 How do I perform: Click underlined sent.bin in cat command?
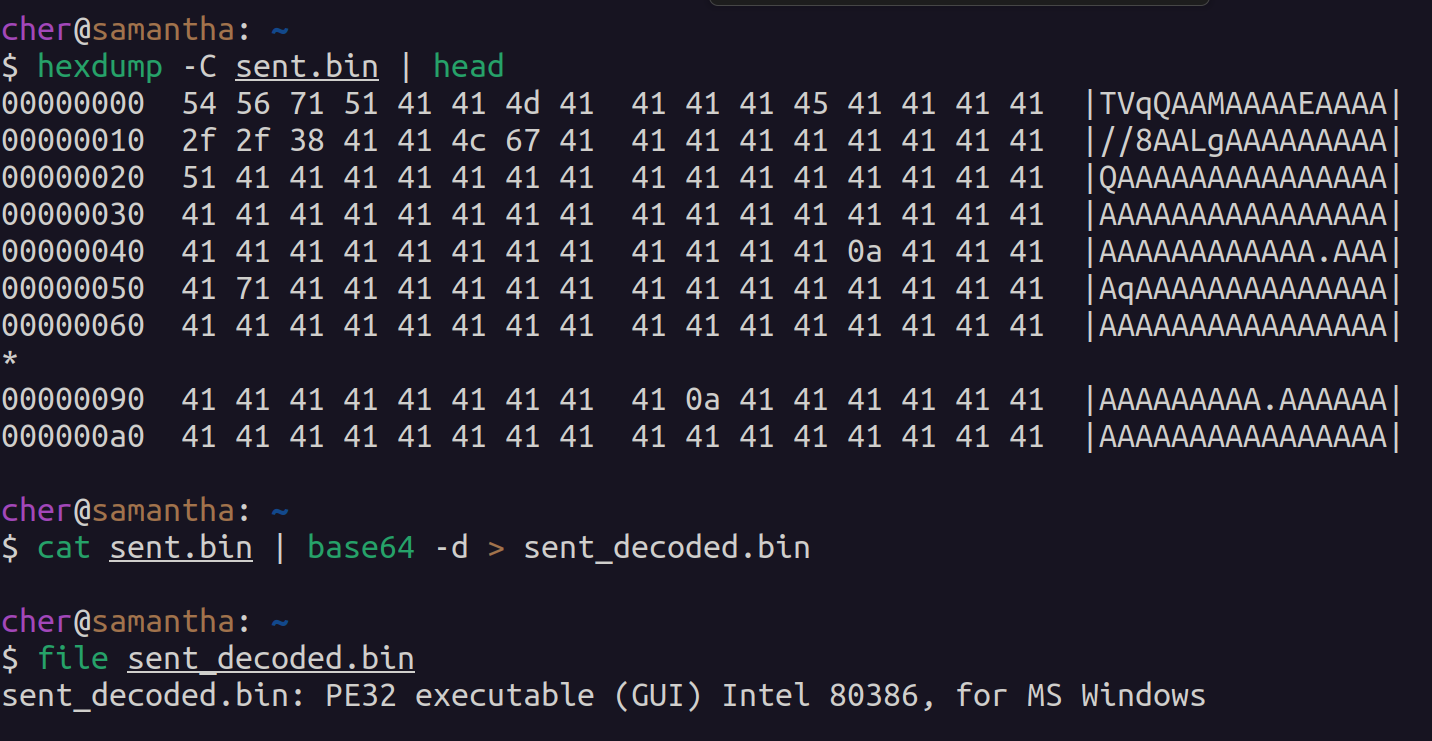tap(181, 548)
